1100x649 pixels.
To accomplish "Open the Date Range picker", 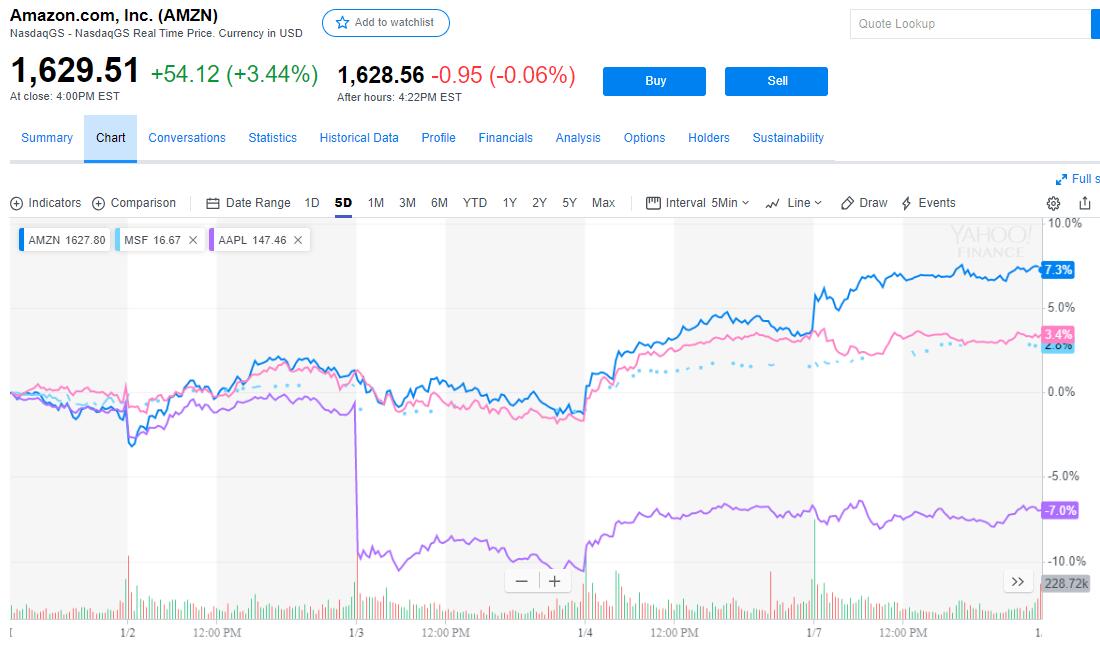I will 248,203.
